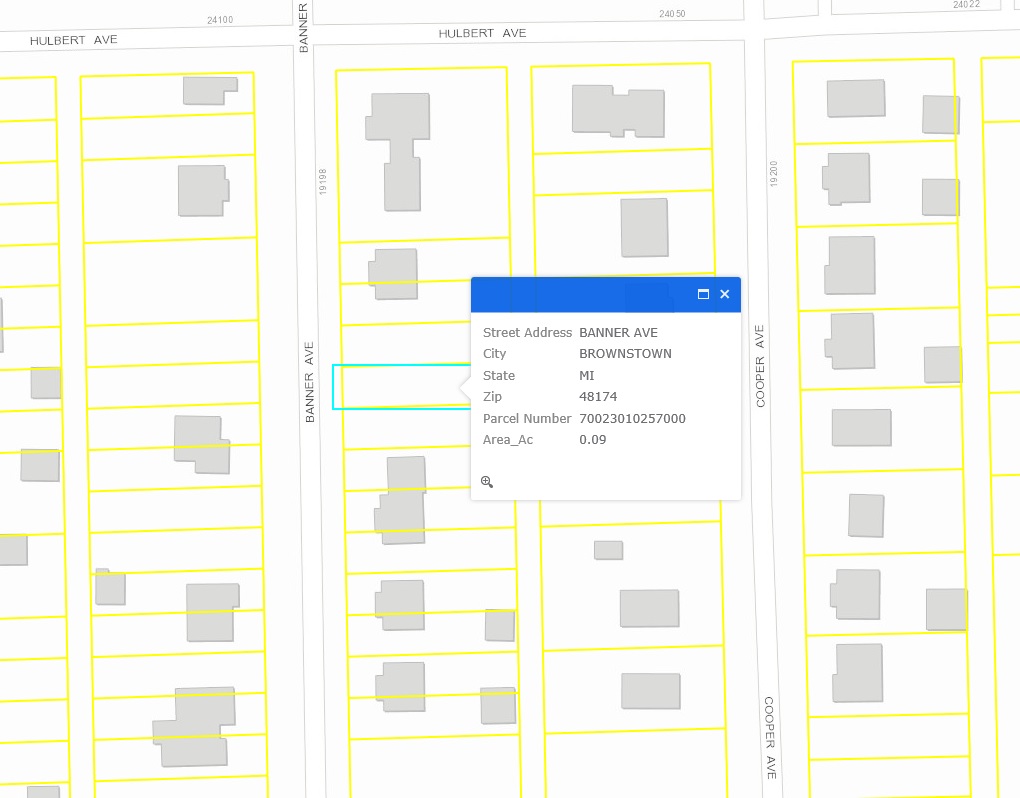Screen dimensions: 1020x798
Task: Maximize the parcel info popup
Action: click(703, 294)
